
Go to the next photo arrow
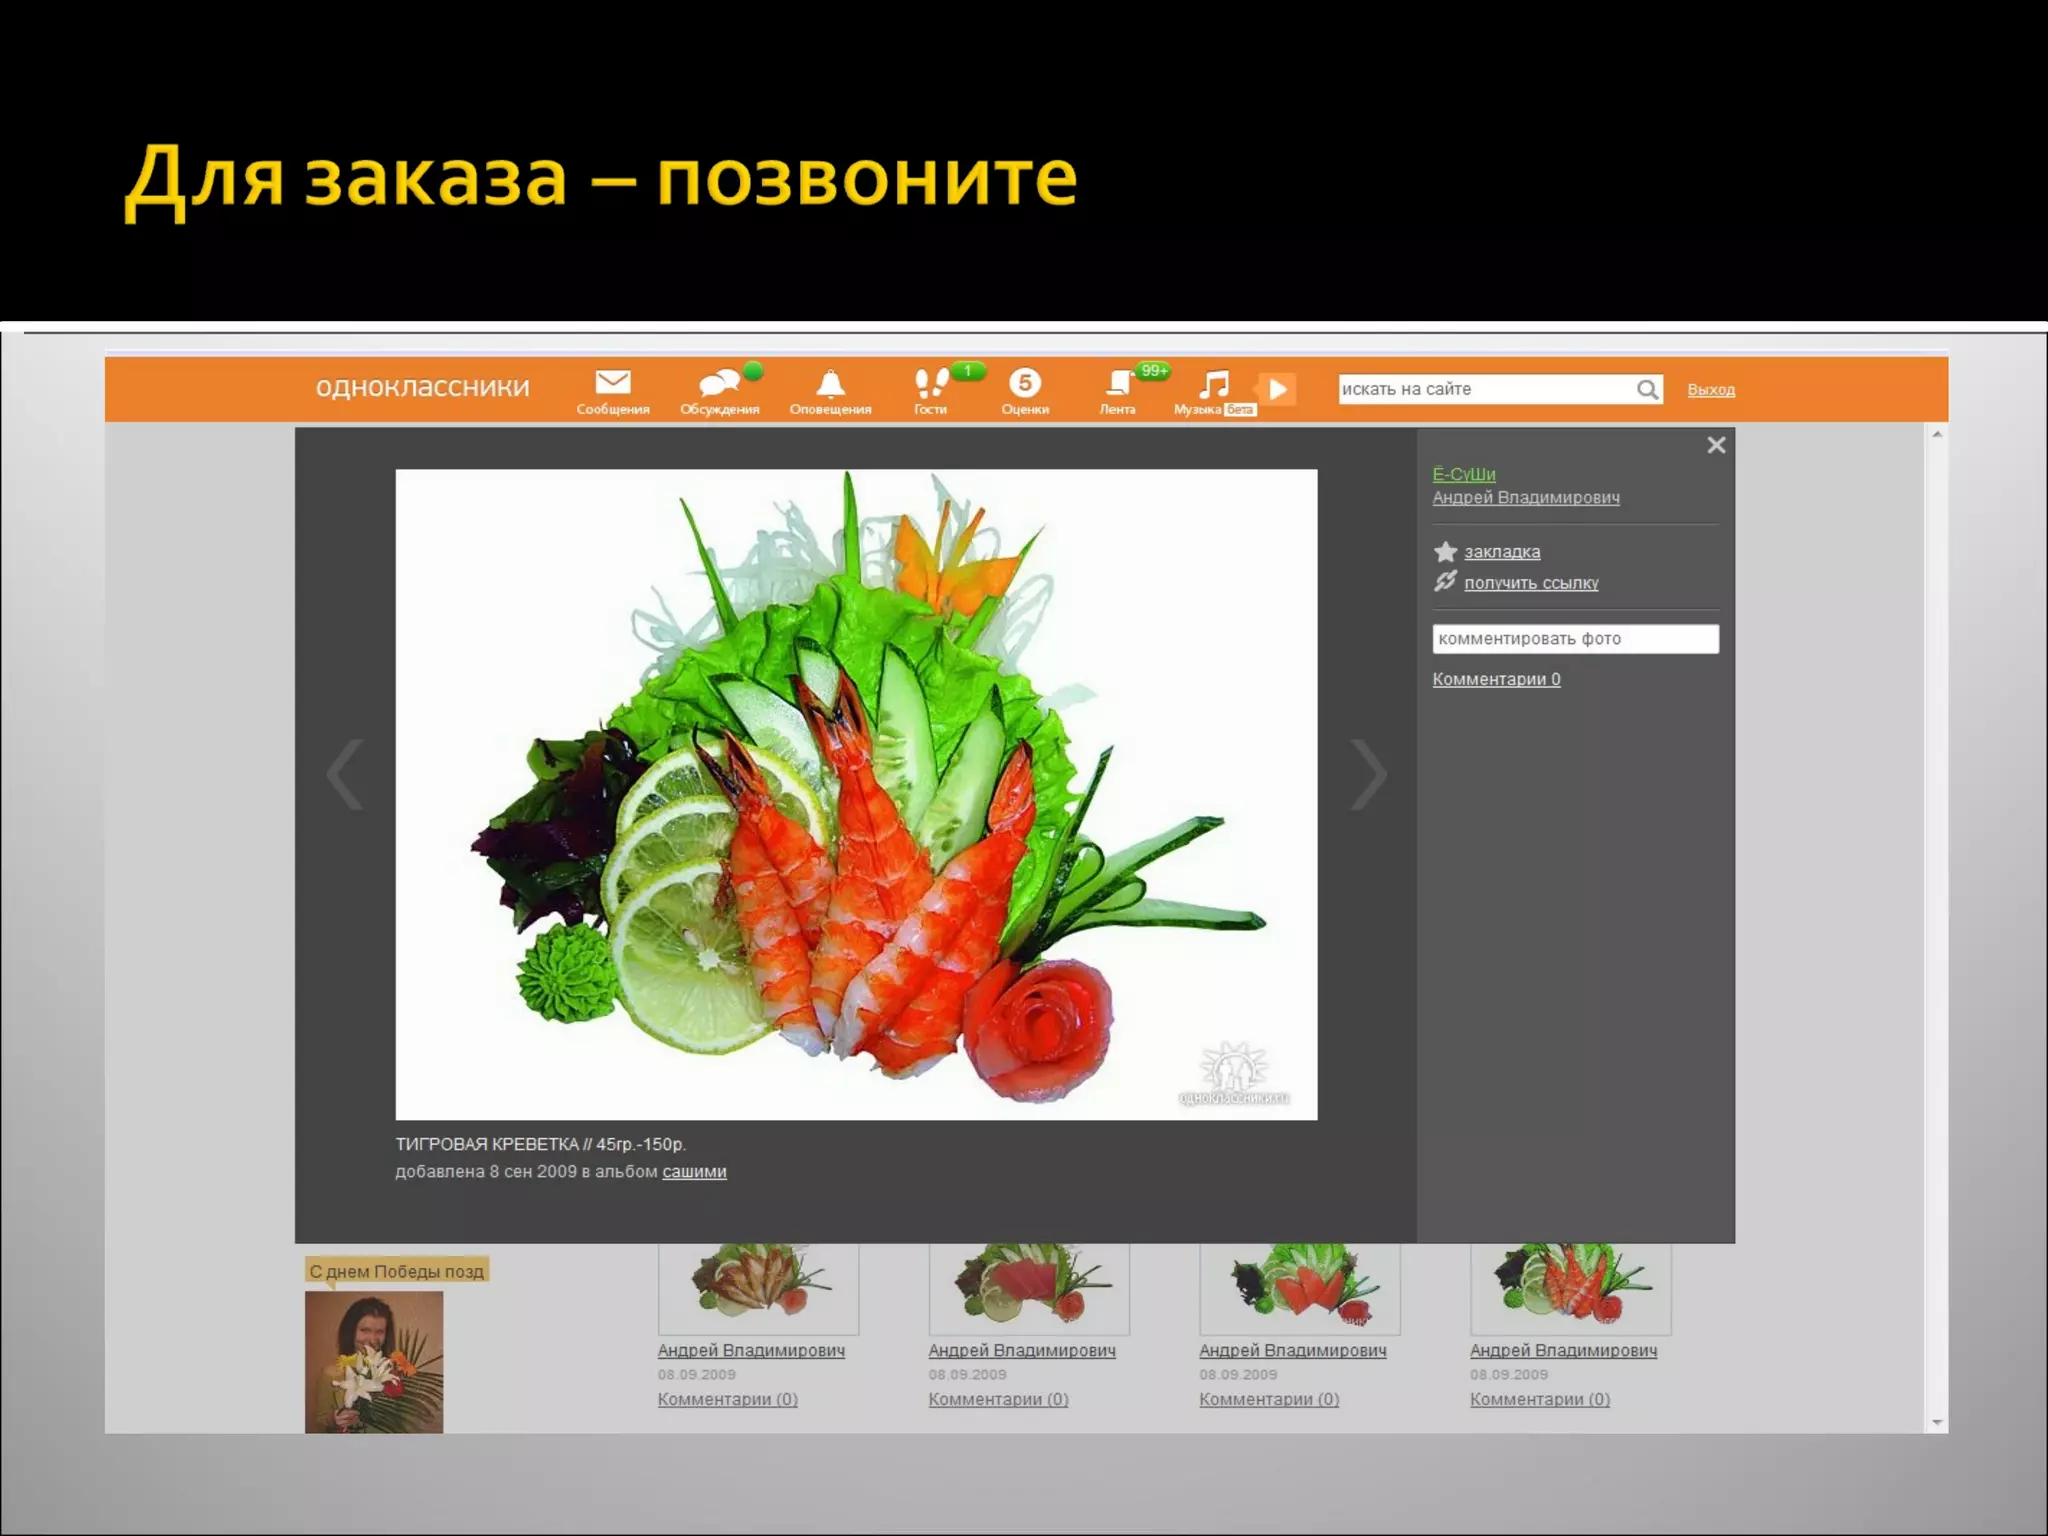1367,774
